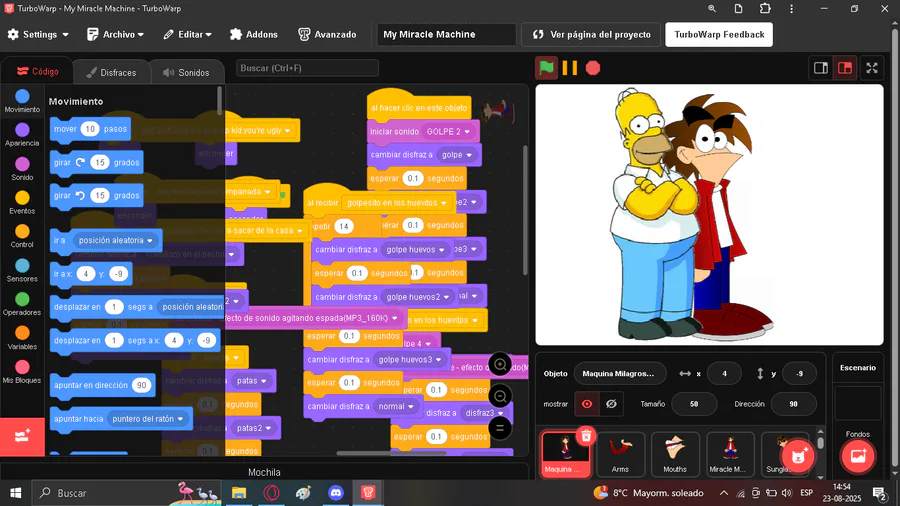
Task: Click the mover 10 pasos block
Action: 90,129
